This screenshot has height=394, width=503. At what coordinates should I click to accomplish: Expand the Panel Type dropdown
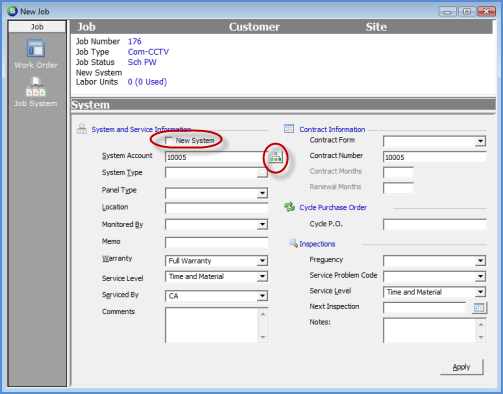[x=262, y=193]
